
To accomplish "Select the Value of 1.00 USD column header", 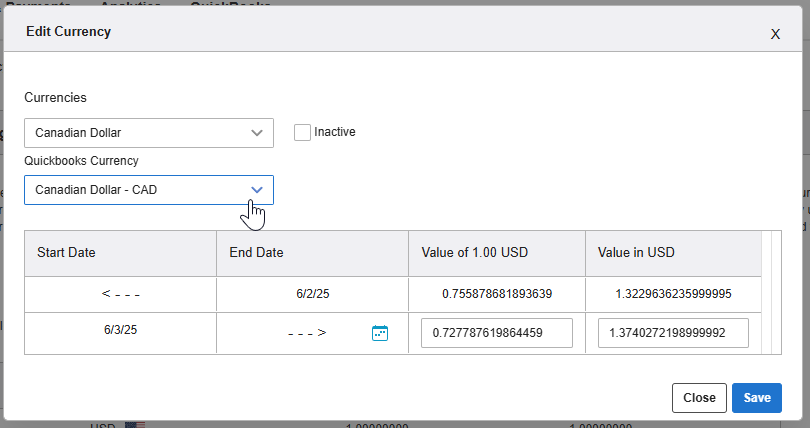I will click(496, 253).
